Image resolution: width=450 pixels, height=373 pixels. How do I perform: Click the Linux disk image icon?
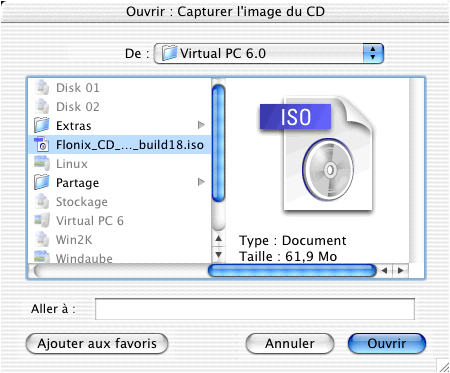tap(42, 164)
